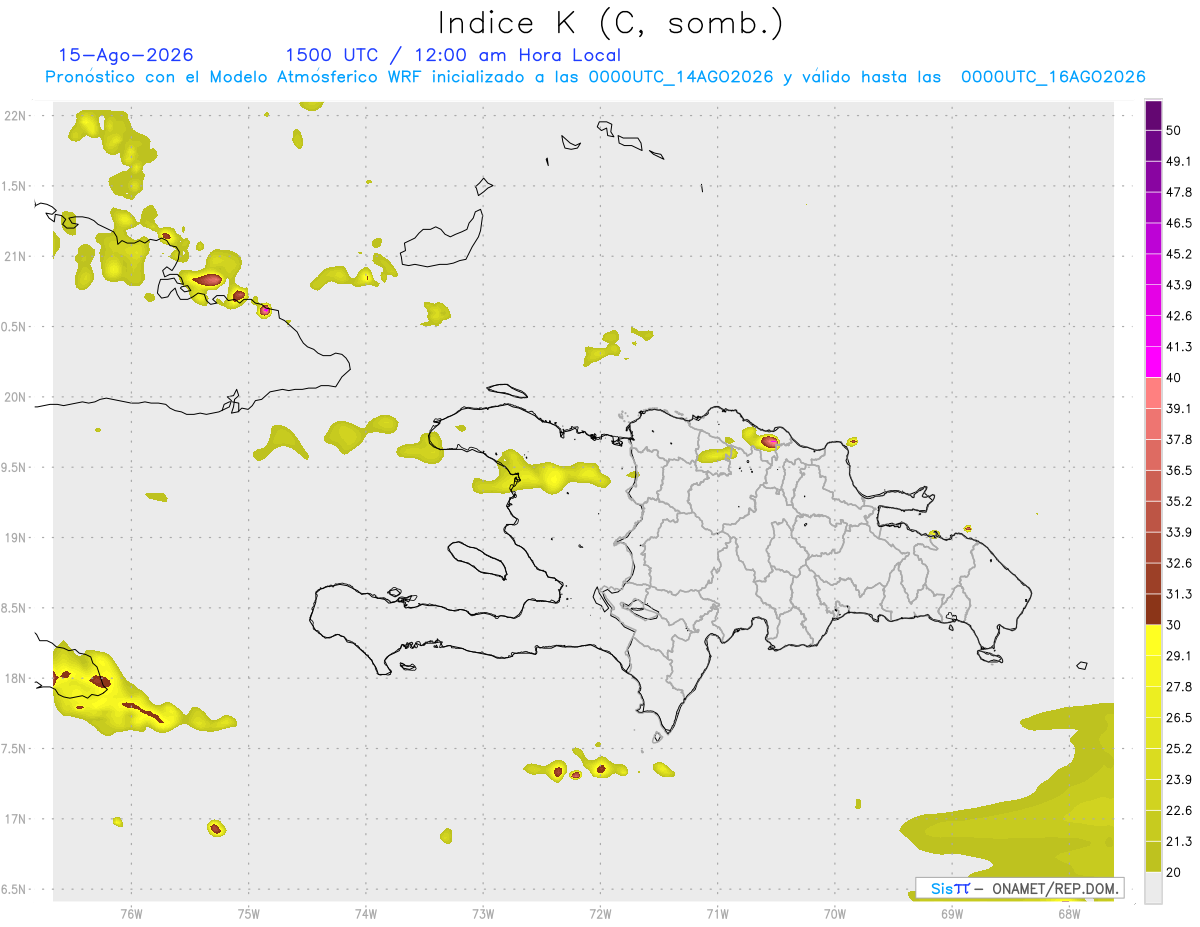Click the "1500 UTC / 12:00 am Hora Local" time text
The height and width of the screenshot is (927, 1200).
click(453, 55)
